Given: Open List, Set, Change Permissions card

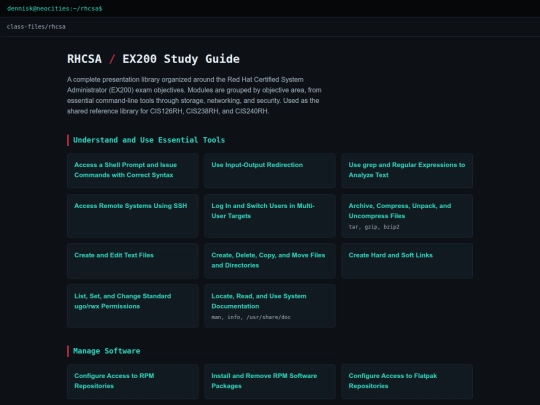Looking at the screenshot, I should 133,306.
